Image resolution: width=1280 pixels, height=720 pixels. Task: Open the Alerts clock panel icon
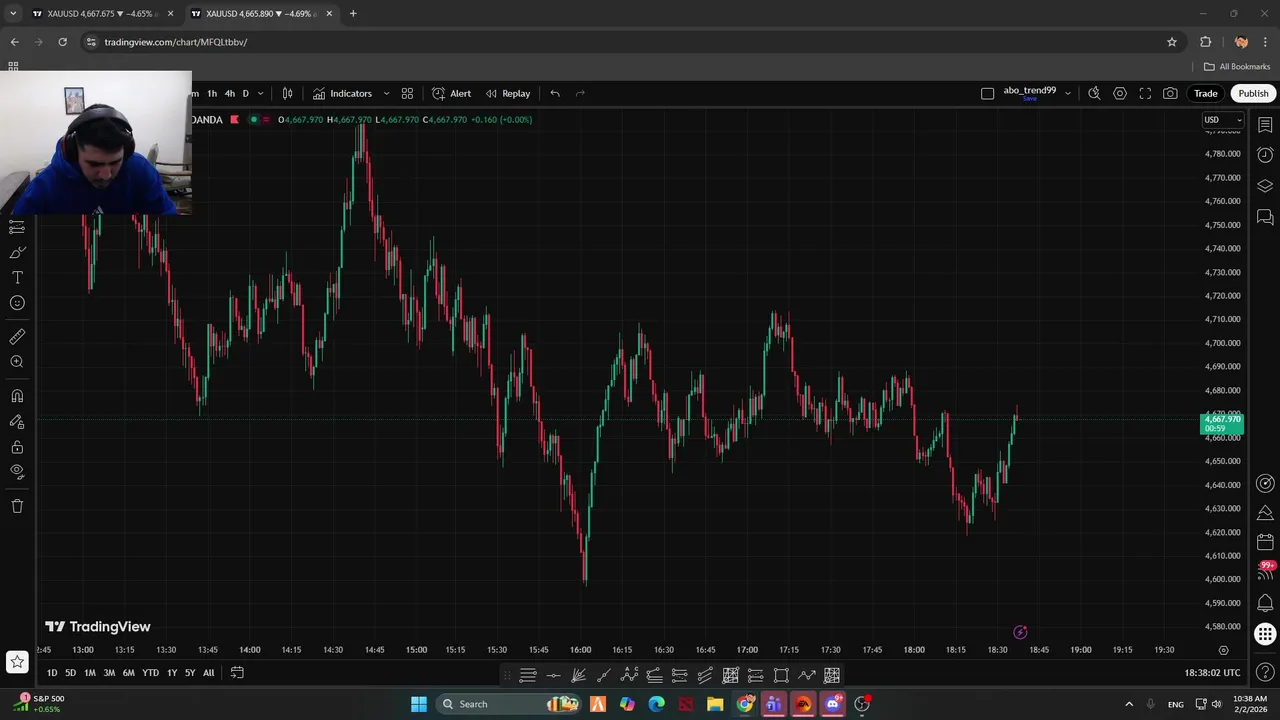pyautogui.click(x=1265, y=155)
